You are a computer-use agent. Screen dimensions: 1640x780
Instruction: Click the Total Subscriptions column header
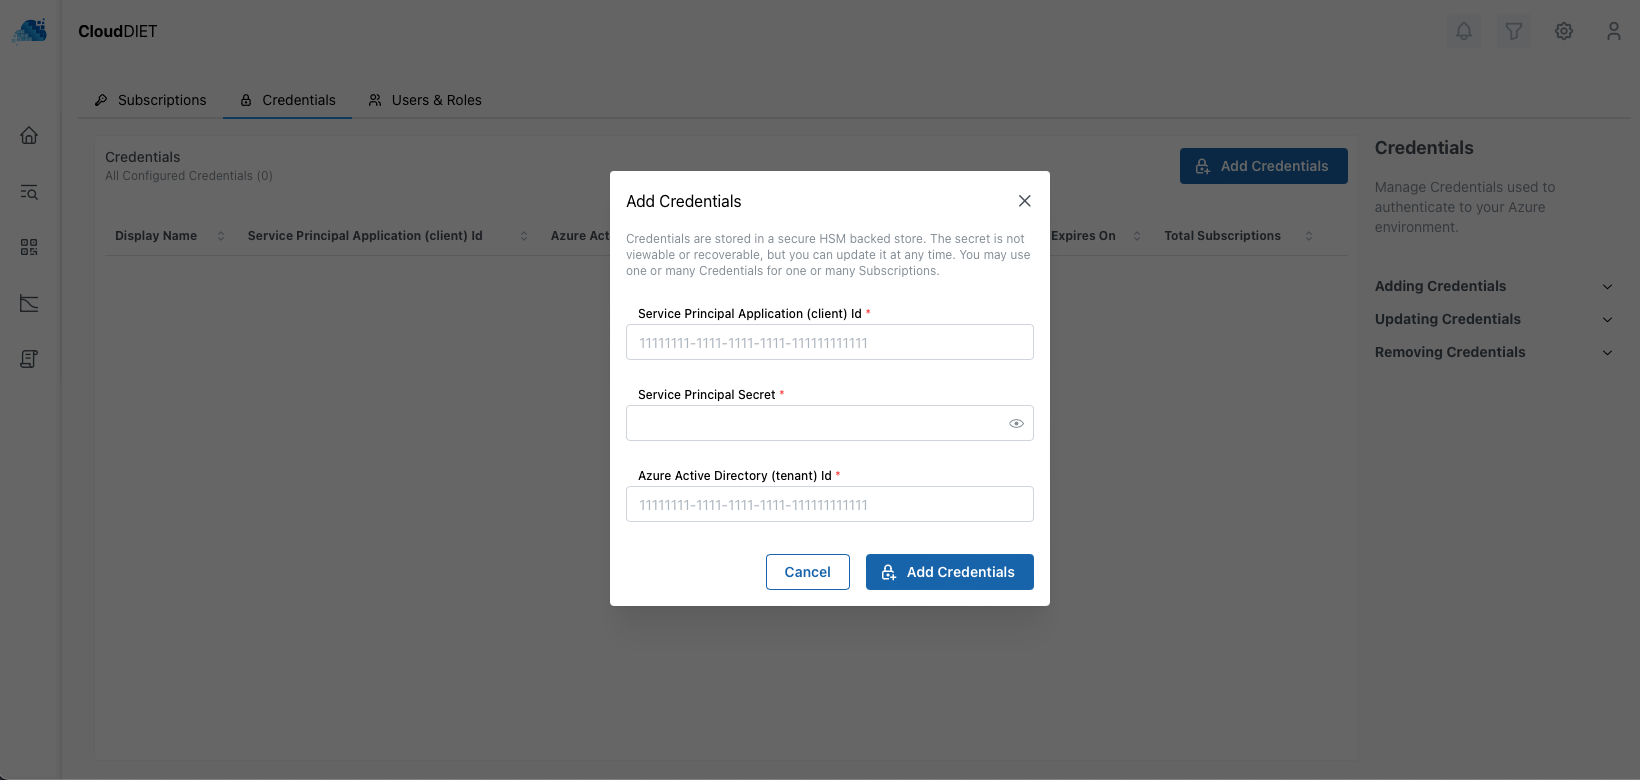coord(1222,236)
